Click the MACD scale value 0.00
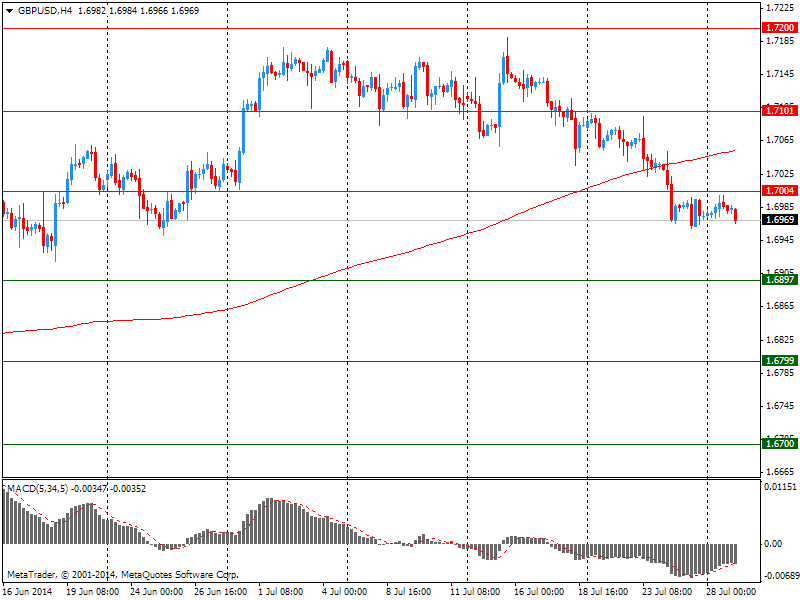Screen dimensions: 800x600 click(773, 544)
